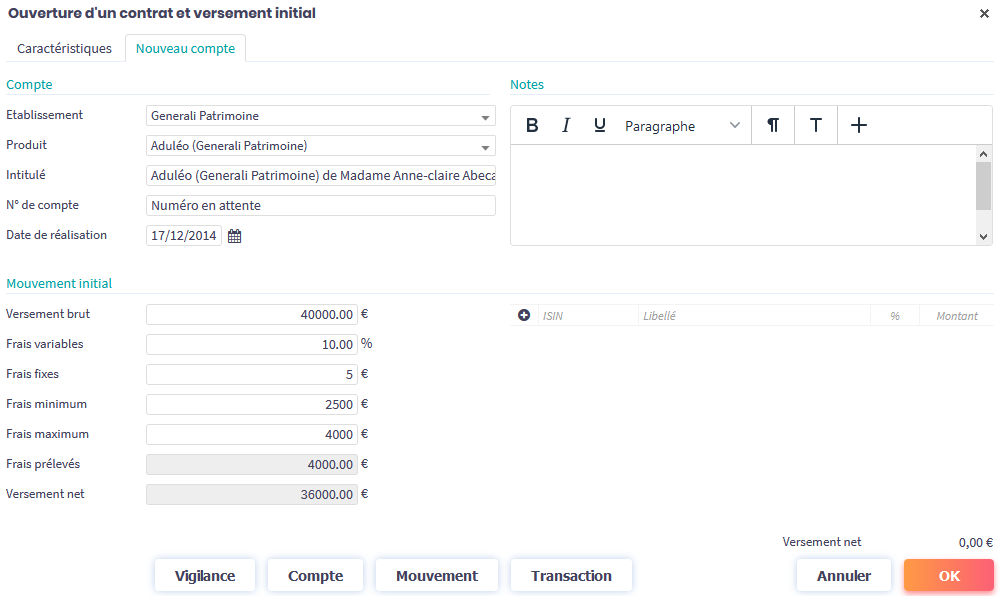
Task: Expand the Etablissement dropdown
Action: point(485,117)
